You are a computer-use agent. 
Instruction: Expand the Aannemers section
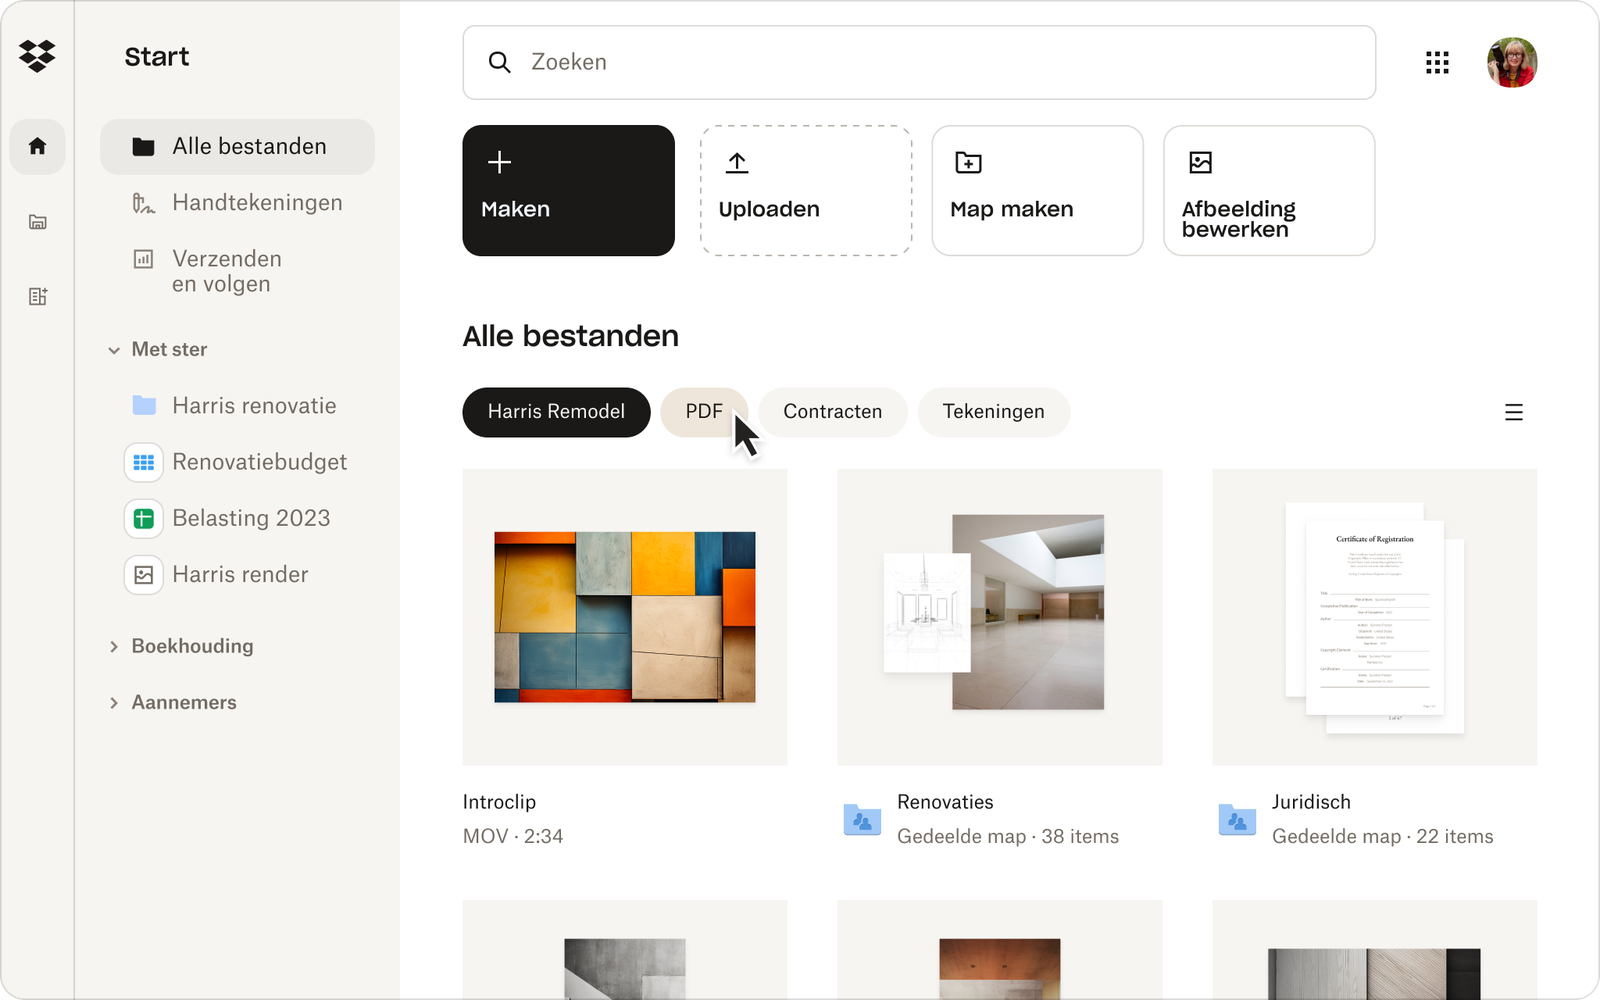tap(115, 702)
